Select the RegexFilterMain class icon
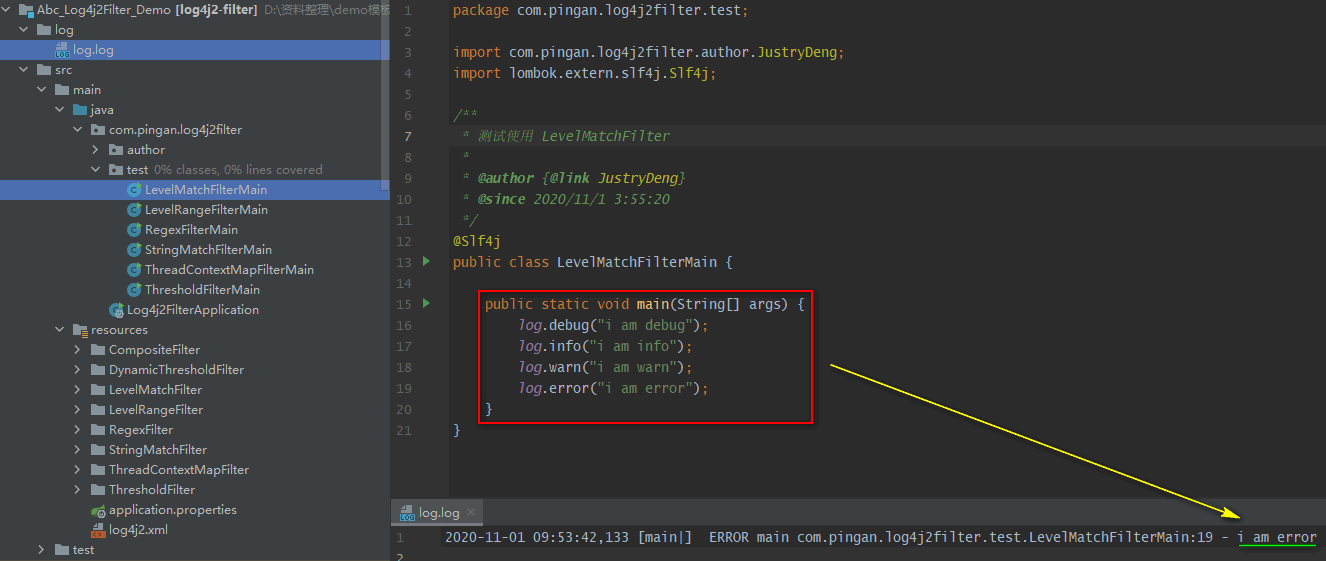This screenshot has height=561, width=1326. (134, 230)
